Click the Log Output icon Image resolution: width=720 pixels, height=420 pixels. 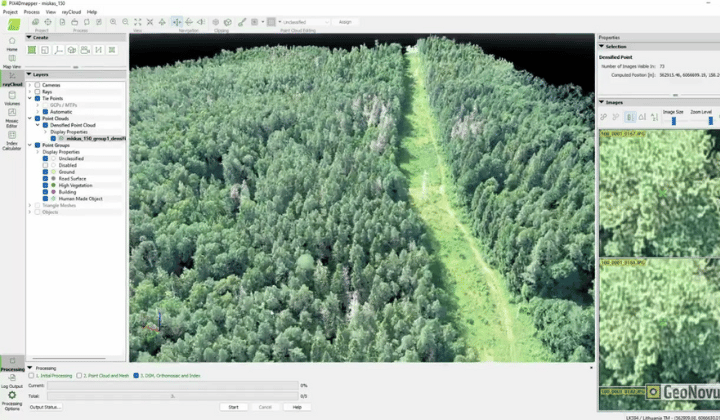[12, 377]
